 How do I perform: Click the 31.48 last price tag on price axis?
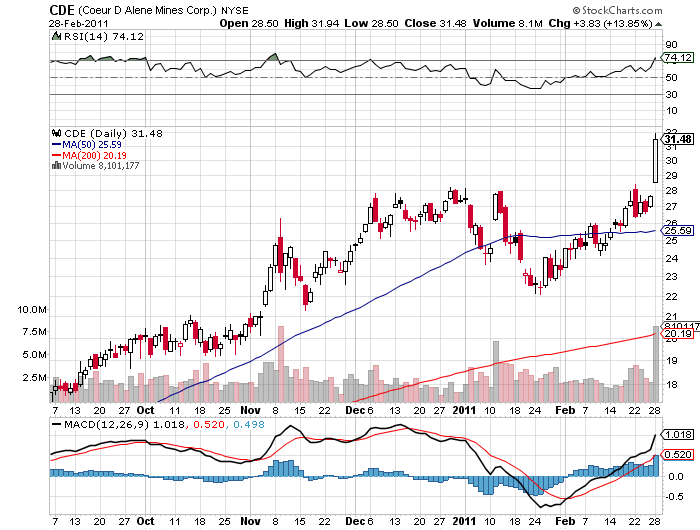pyautogui.click(x=678, y=139)
